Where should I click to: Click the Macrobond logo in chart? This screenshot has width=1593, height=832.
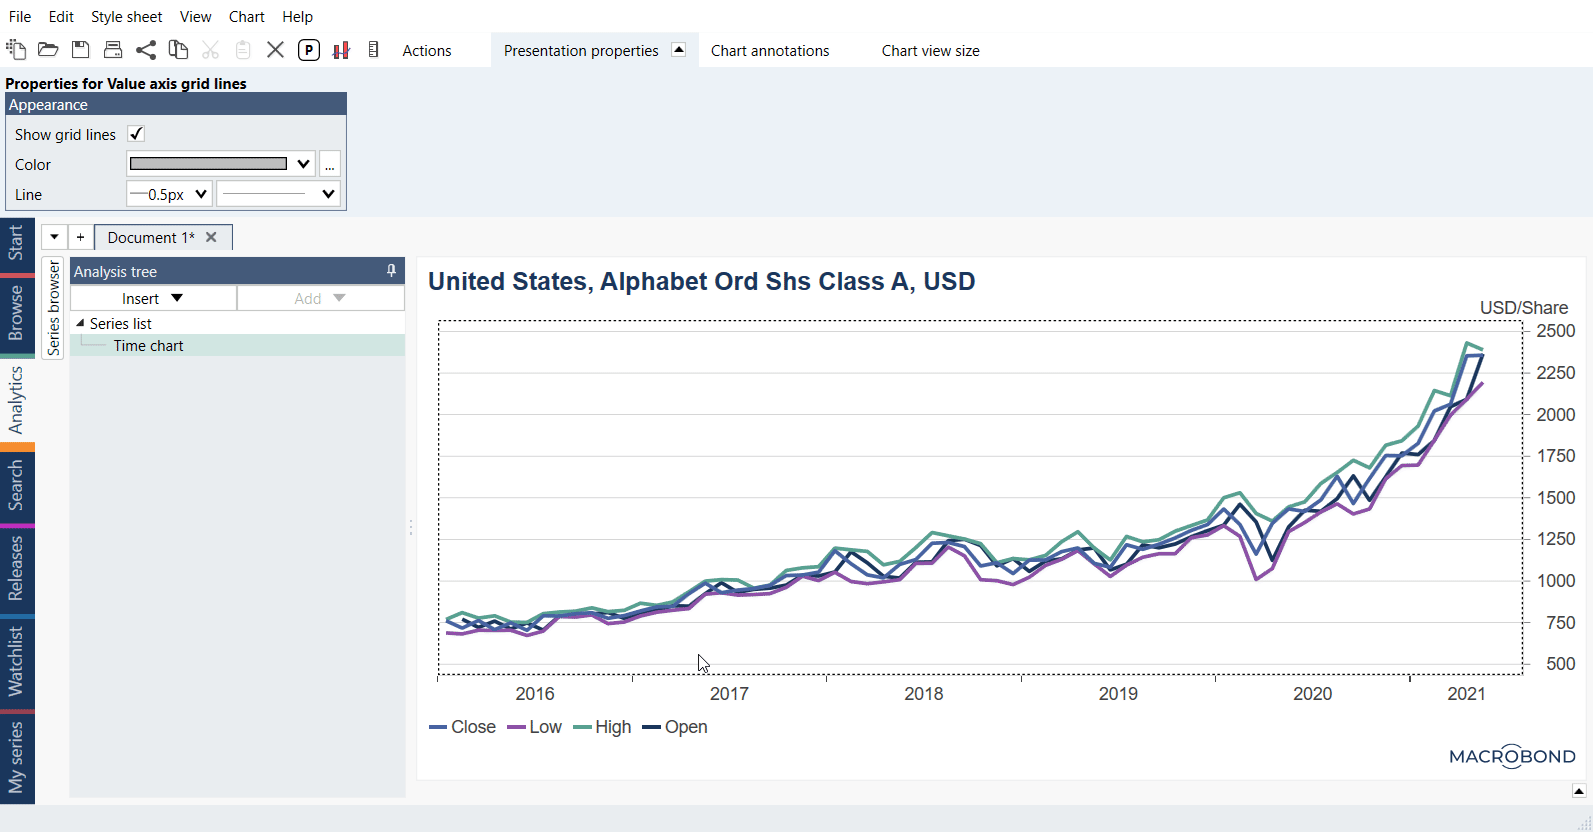(x=1512, y=756)
